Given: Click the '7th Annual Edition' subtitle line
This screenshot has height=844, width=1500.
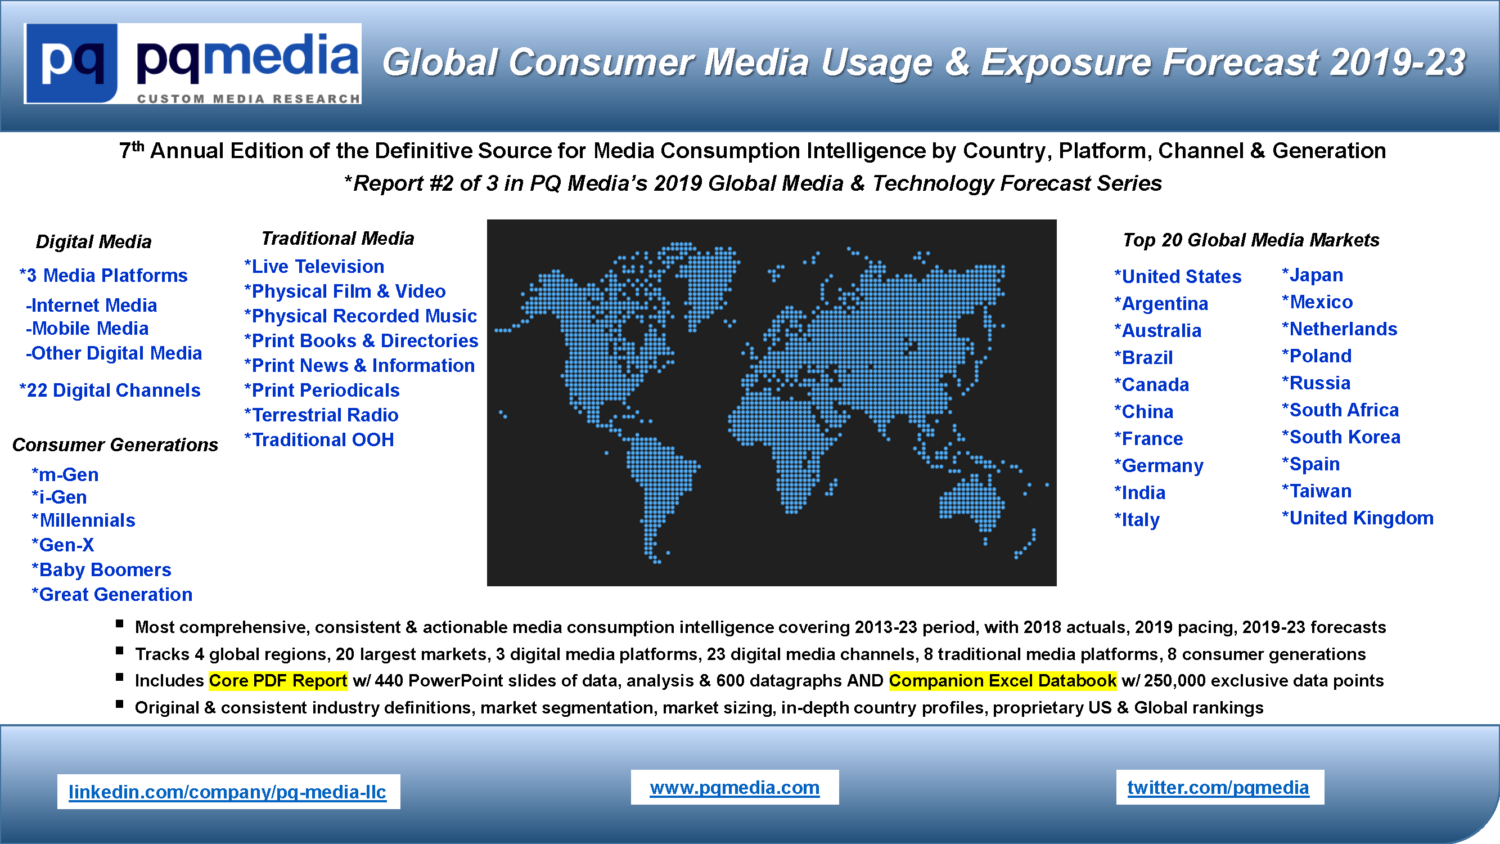Looking at the screenshot, I should (752, 151).
